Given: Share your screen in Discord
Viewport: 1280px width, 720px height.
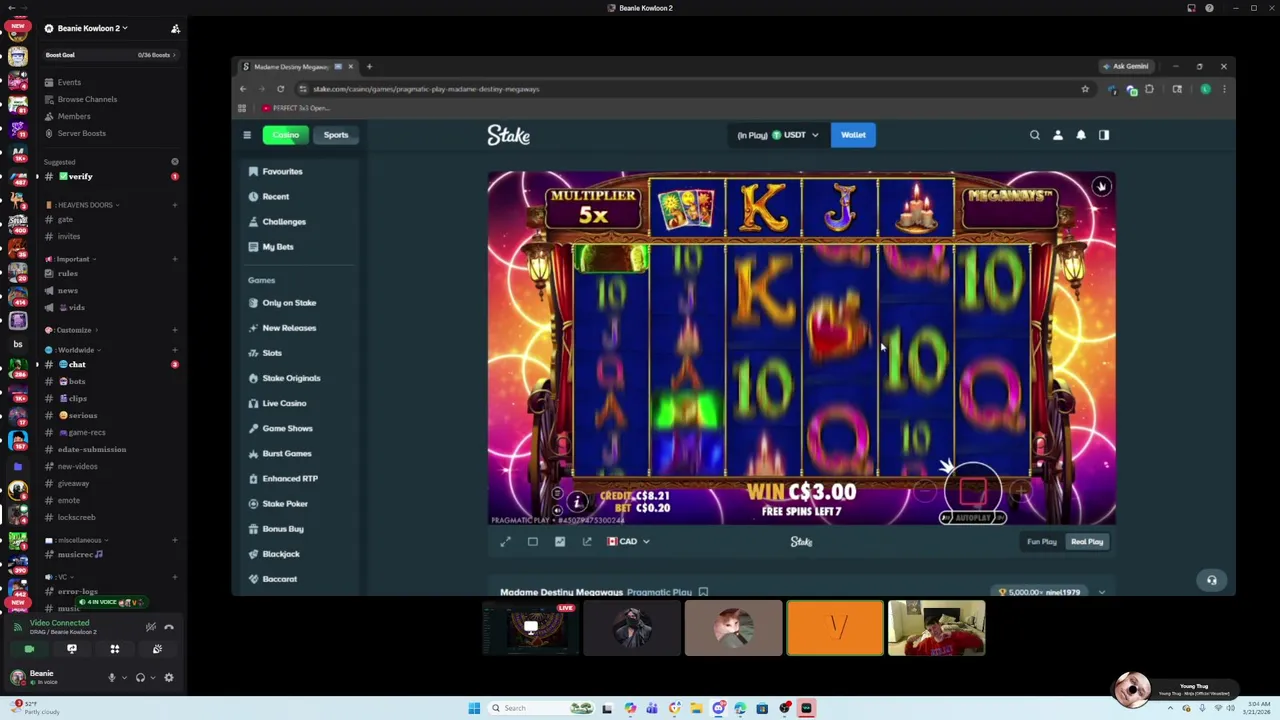Looking at the screenshot, I should [x=72, y=649].
